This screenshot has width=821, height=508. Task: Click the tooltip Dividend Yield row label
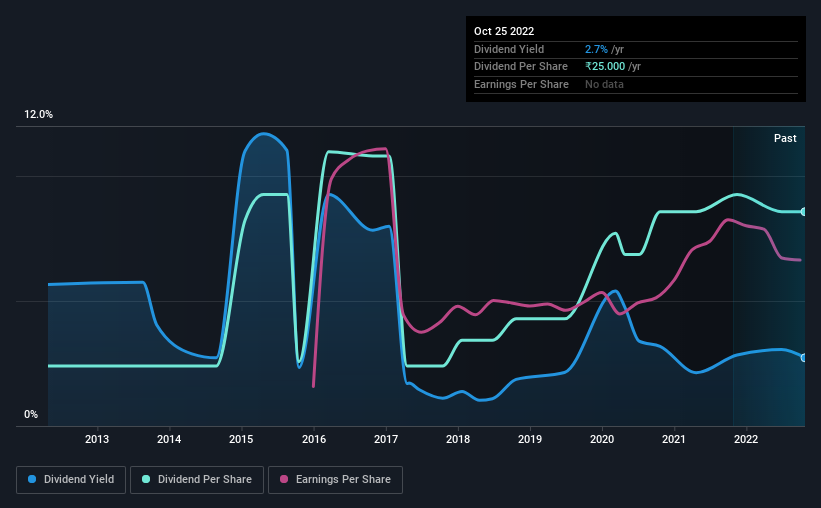tap(509, 49)
